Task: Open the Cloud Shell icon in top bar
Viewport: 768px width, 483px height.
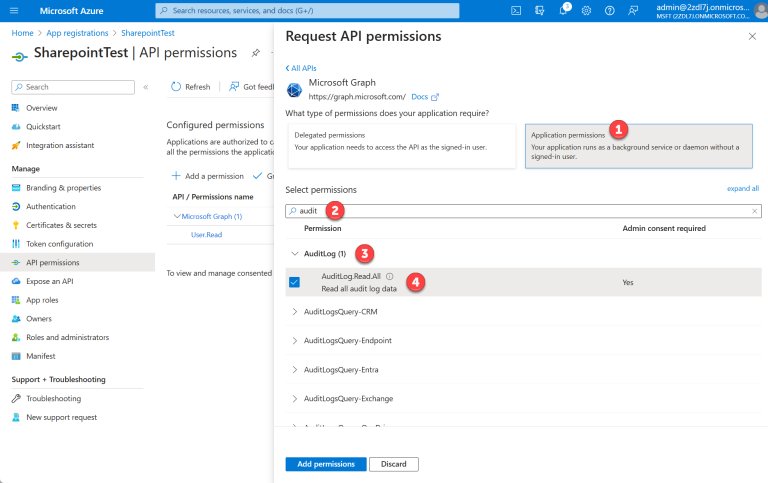Action: pyautogui.click(x=516, y=10)
